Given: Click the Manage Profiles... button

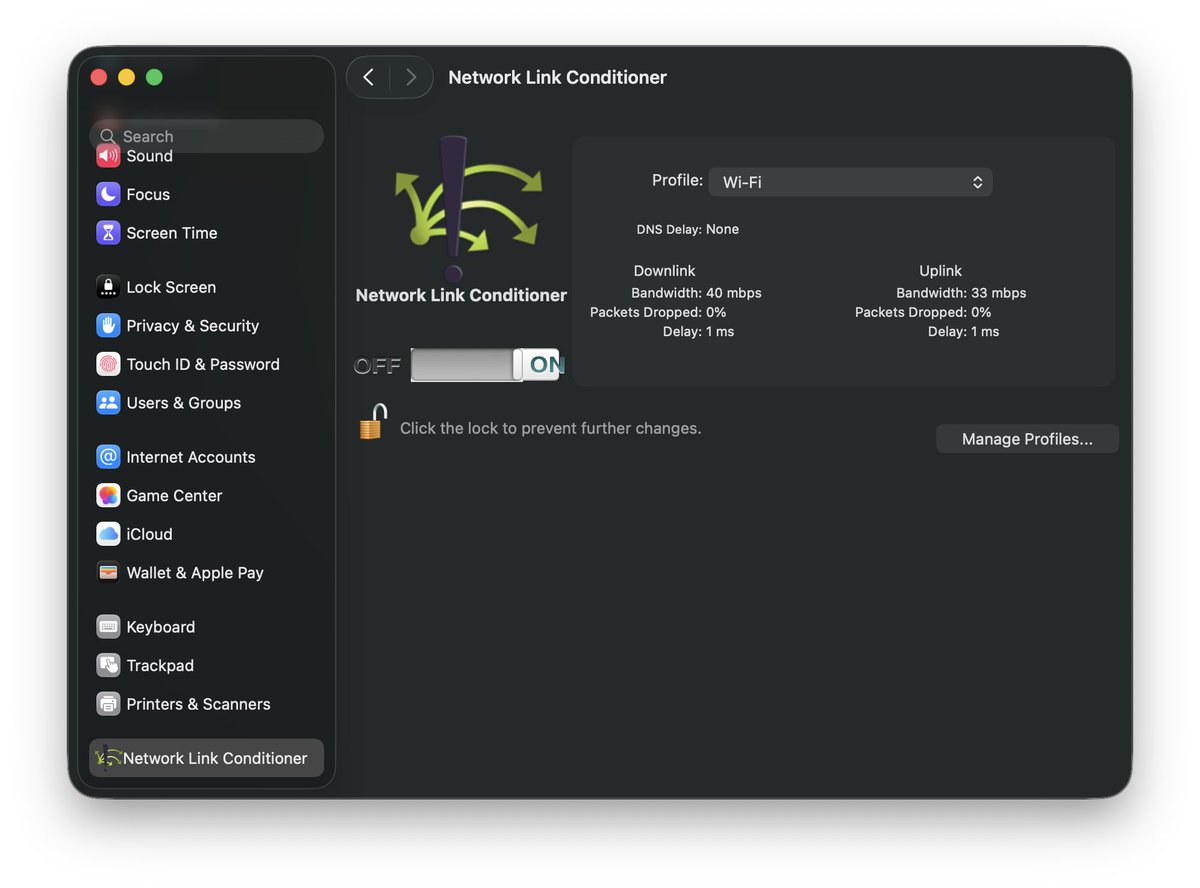Looking at the screenshot, I should (x=1027, y=439).
